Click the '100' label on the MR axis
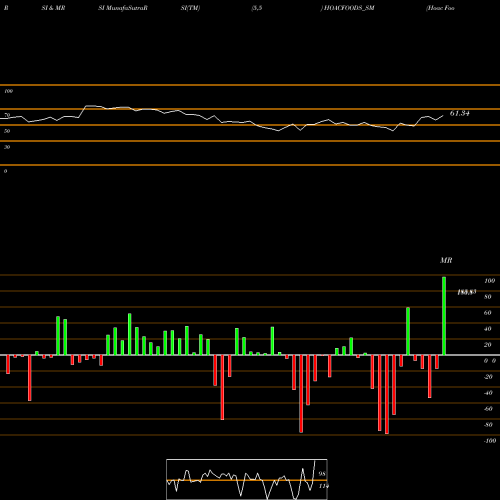The image size is (500, 500). 490,281
